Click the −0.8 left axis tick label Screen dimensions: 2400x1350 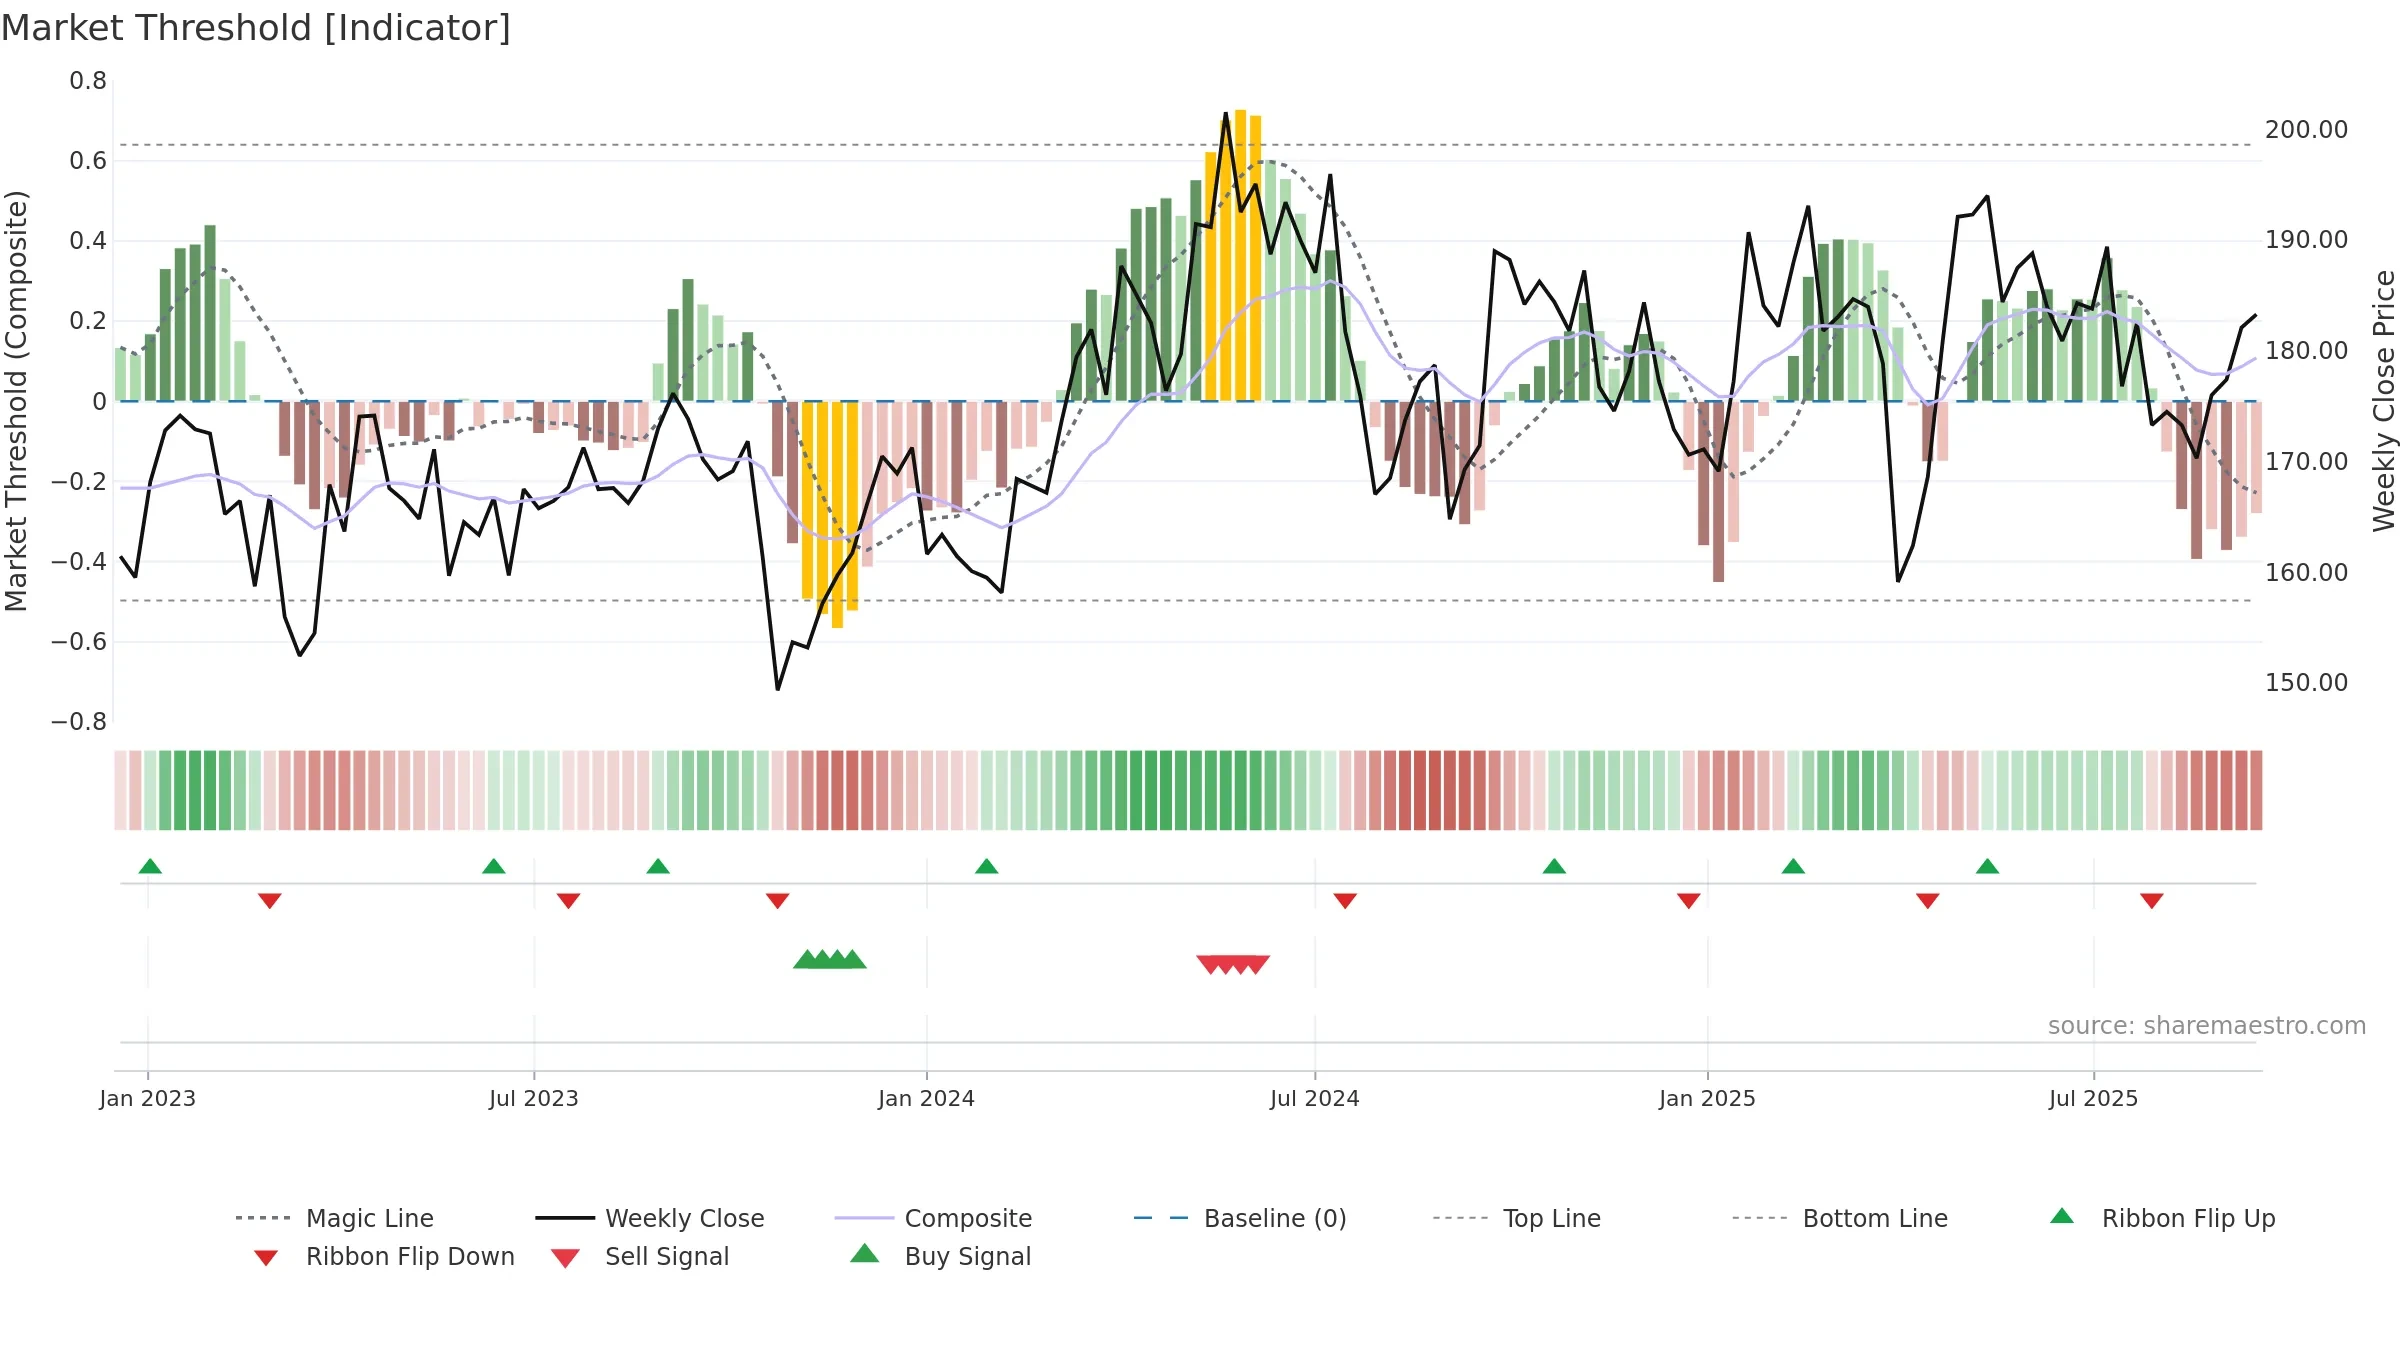[79, 722]
